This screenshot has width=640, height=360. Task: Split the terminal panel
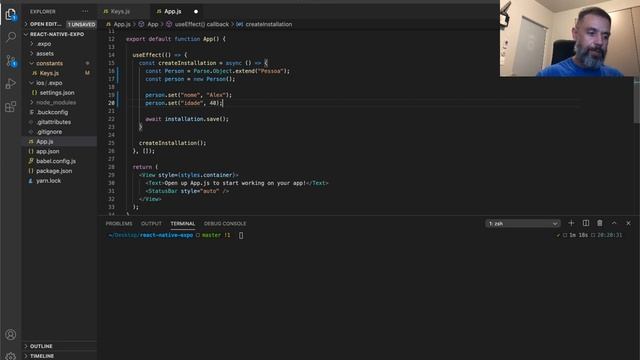tap(586, 223)
